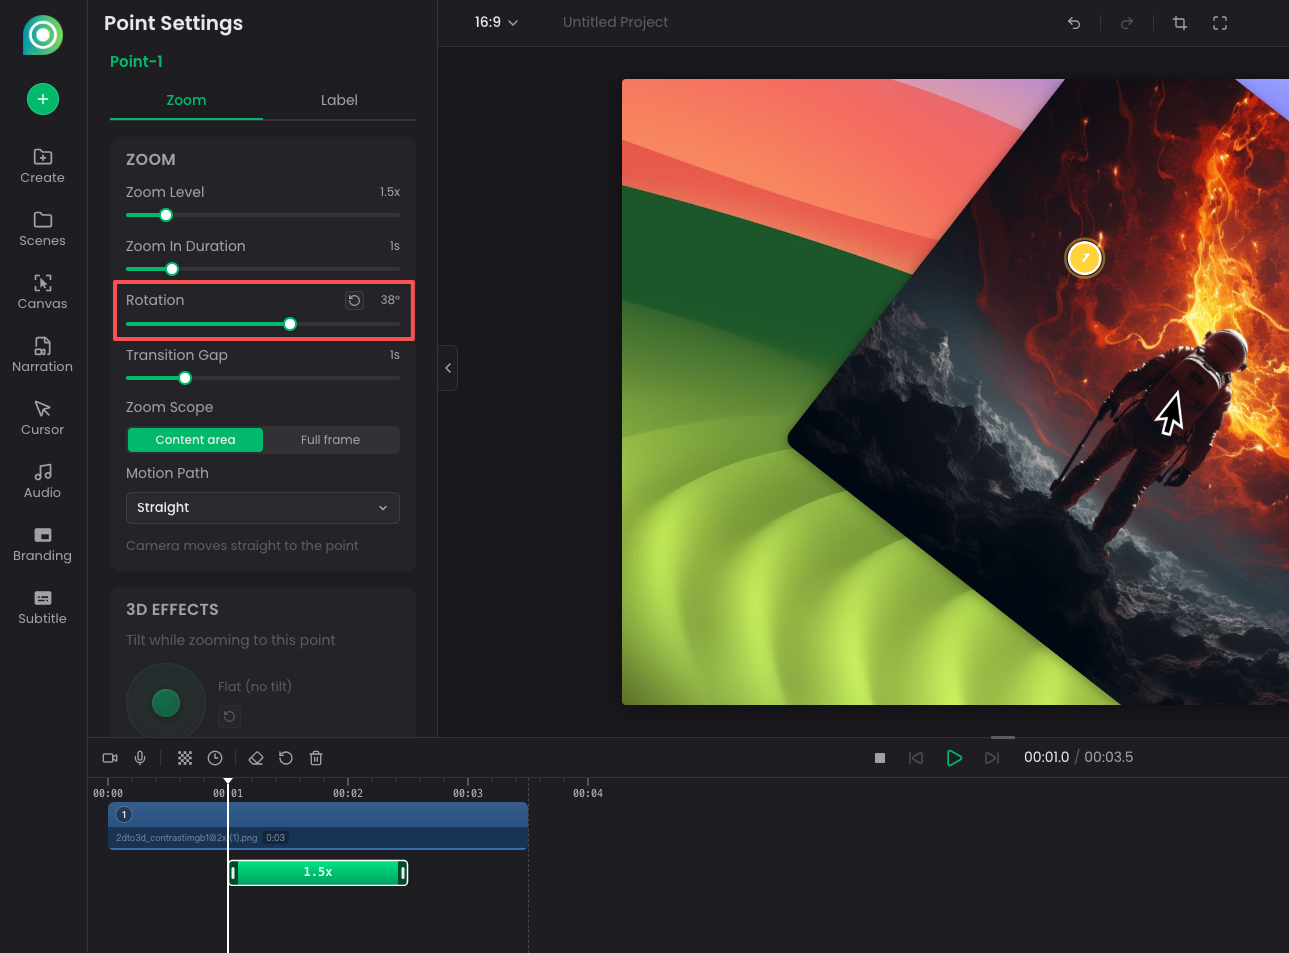The image size is (1289, 953).
Task: Switch to the Zoom tab
Action: pos(186,100)
